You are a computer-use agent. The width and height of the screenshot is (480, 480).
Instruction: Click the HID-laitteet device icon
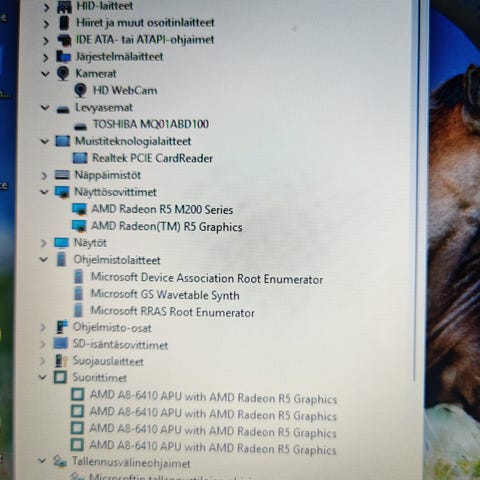click(64, 7)
